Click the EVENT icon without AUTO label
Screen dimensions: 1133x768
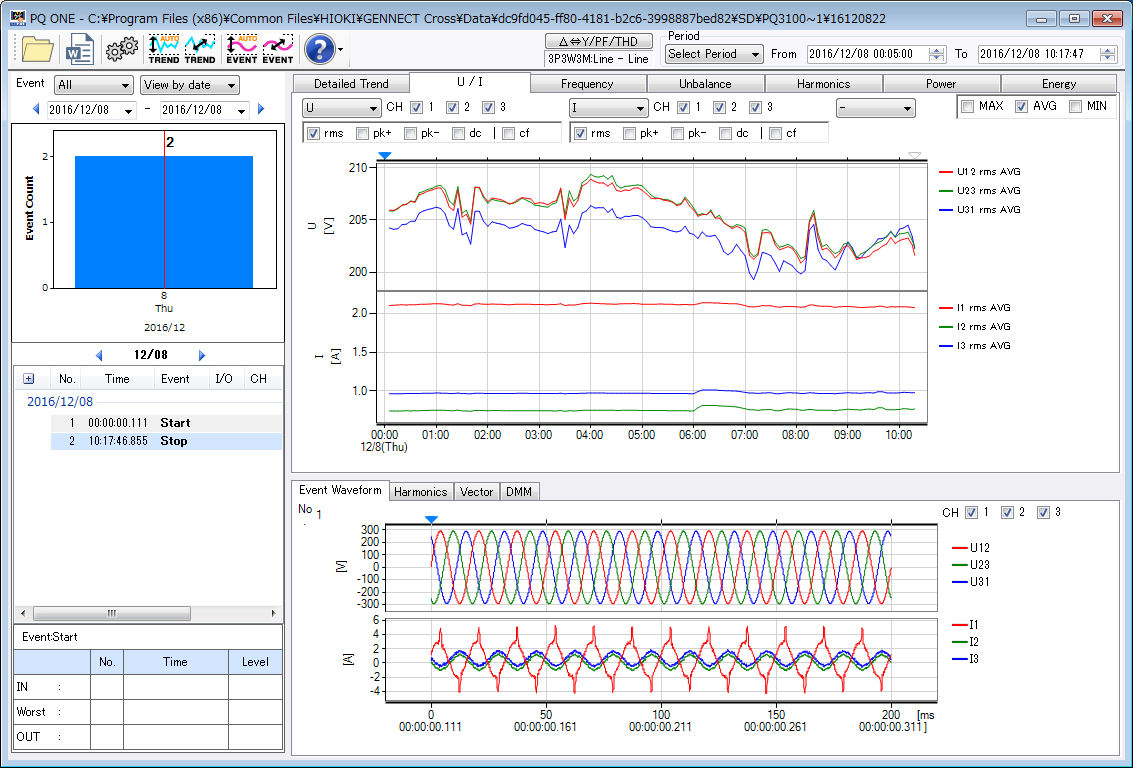(x=278, y=49)
